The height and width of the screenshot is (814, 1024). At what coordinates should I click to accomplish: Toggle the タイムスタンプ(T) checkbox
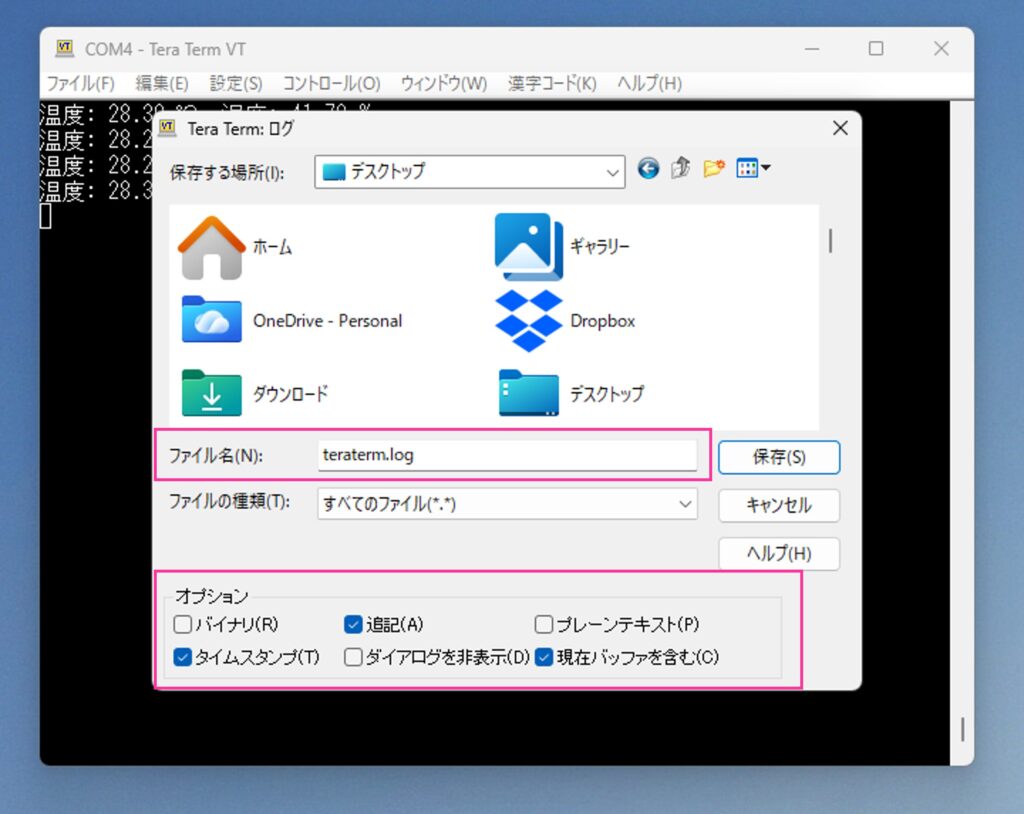182,657
